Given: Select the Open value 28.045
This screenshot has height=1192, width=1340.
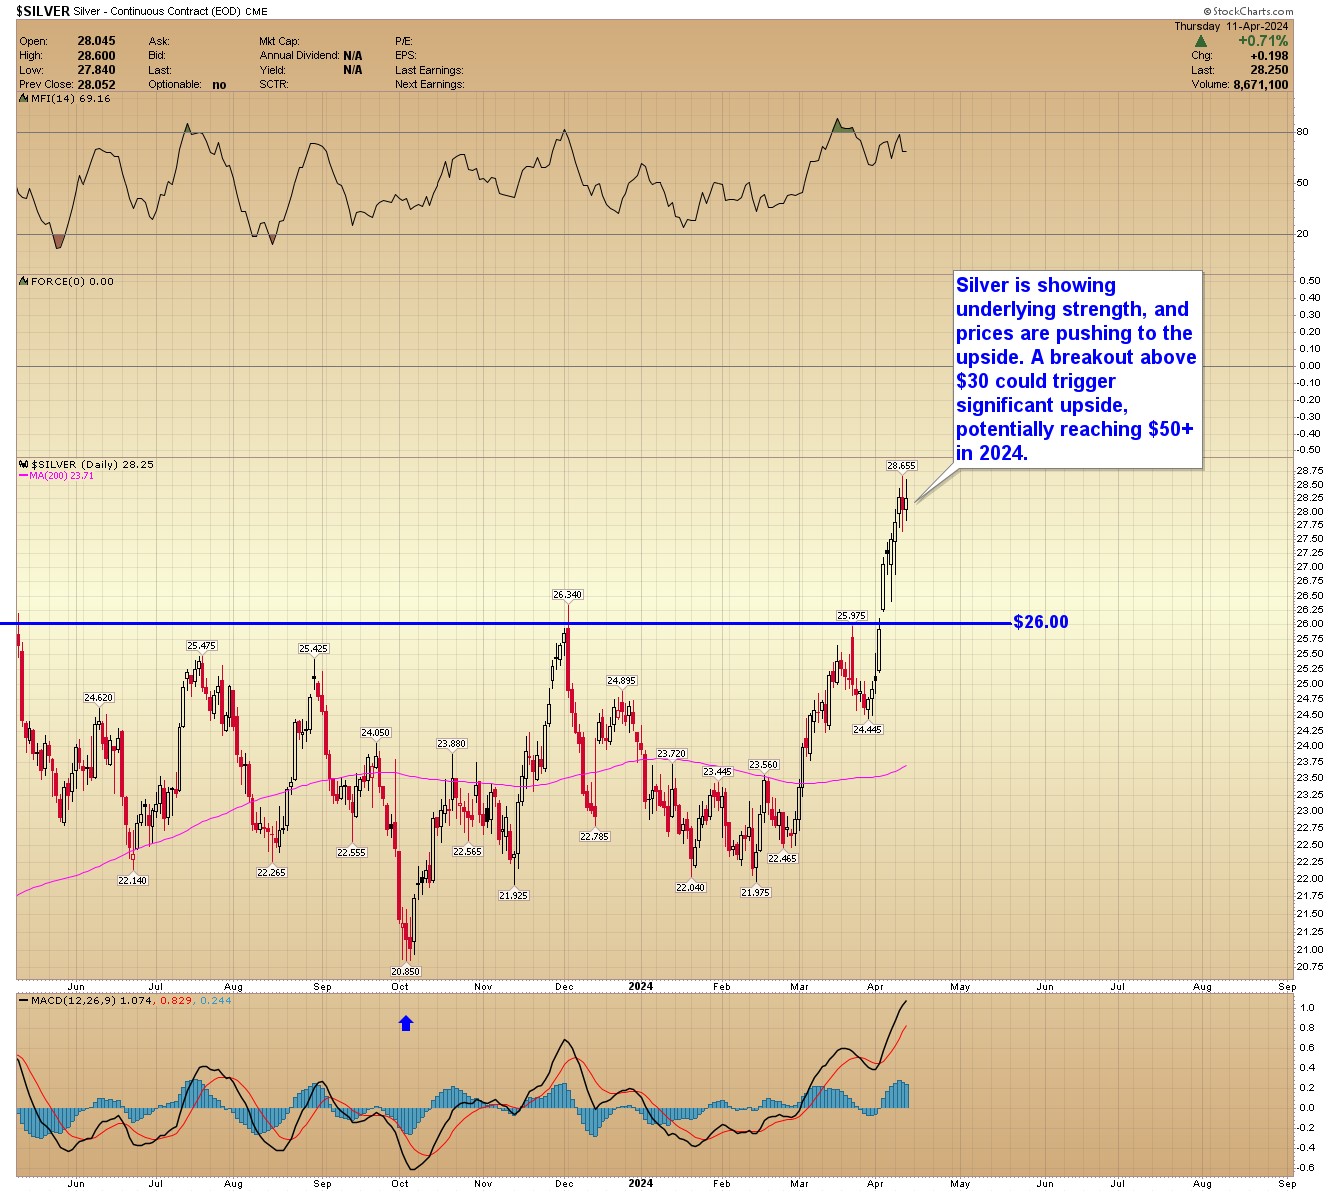Looking at the screenshot, I should pyautogui.click(x=97, y=41).
